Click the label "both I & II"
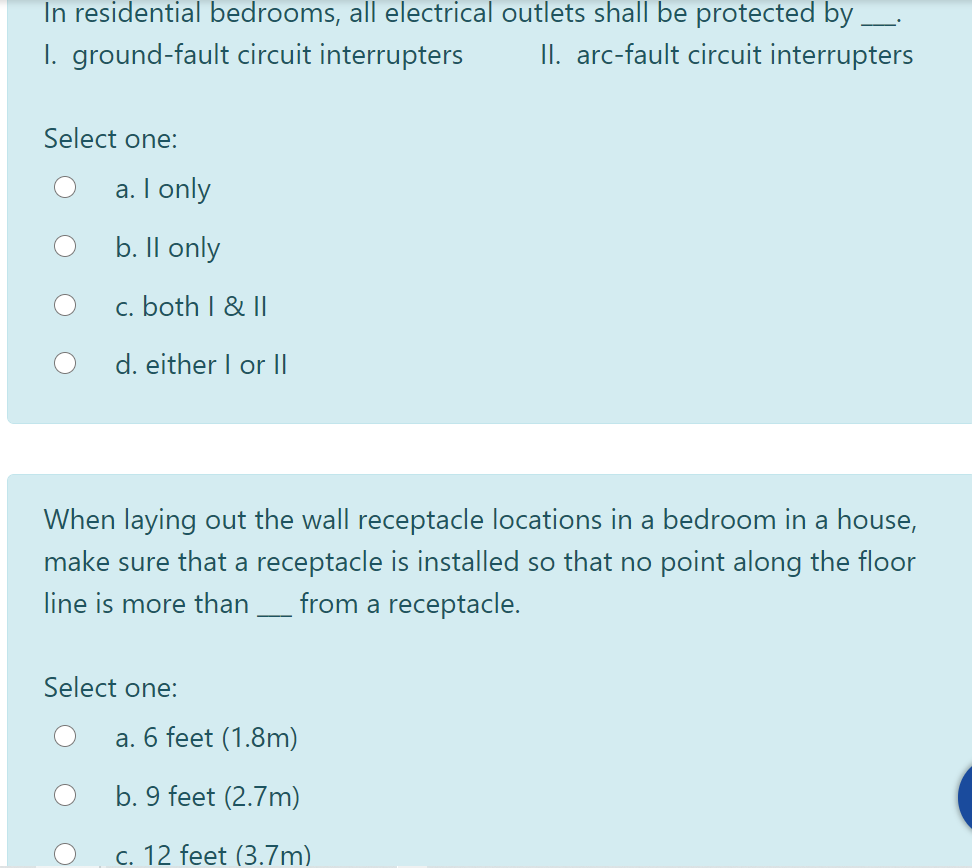 click(x=191, y=306)
